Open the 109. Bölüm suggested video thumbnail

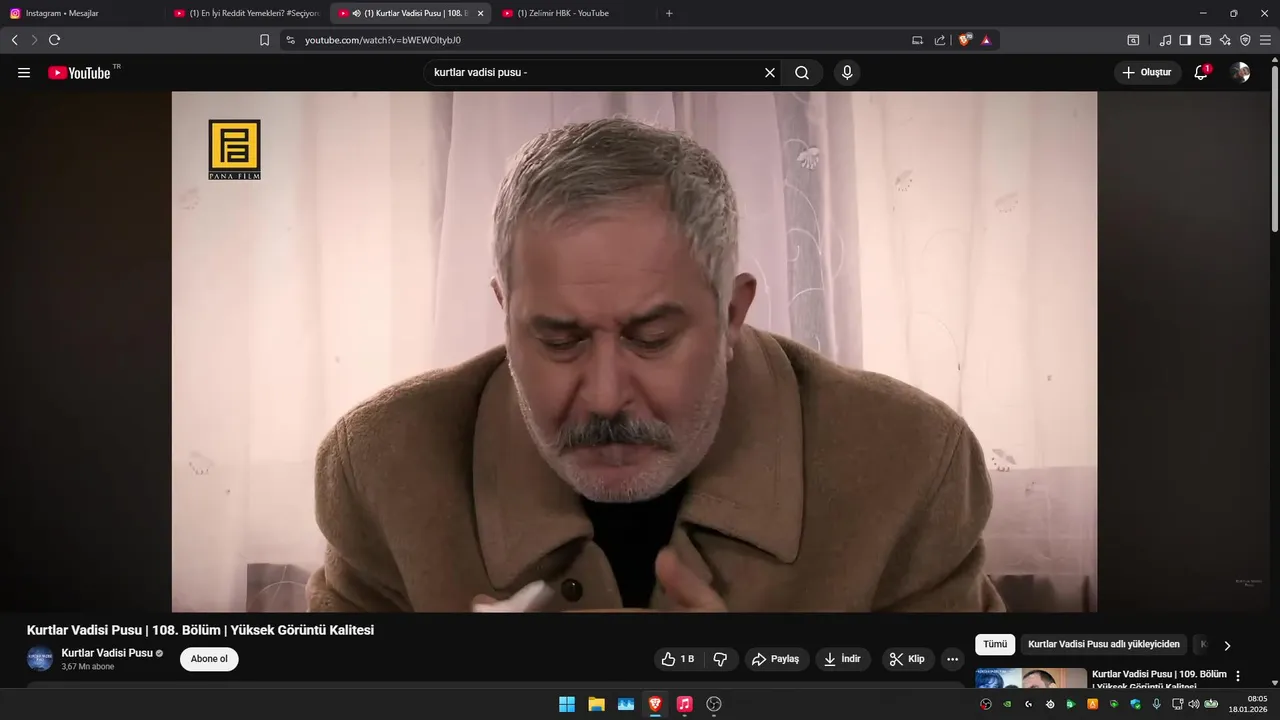[x=1031, y=678]
